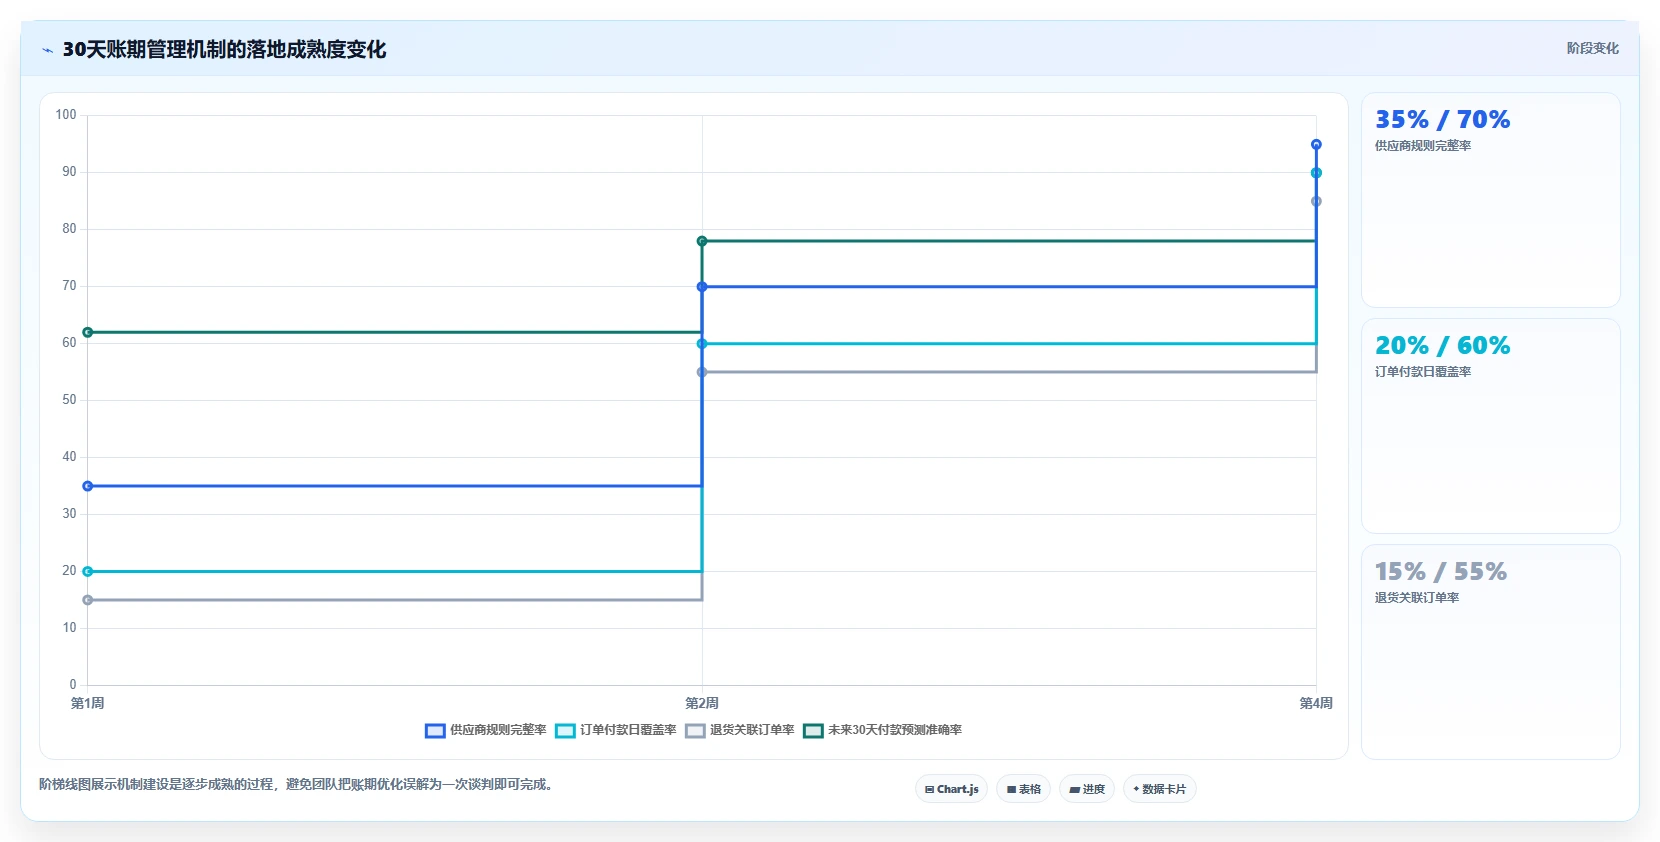Click the 表格 tag button
Screen dimensions: 1660x842
[x=1023, y=789]
